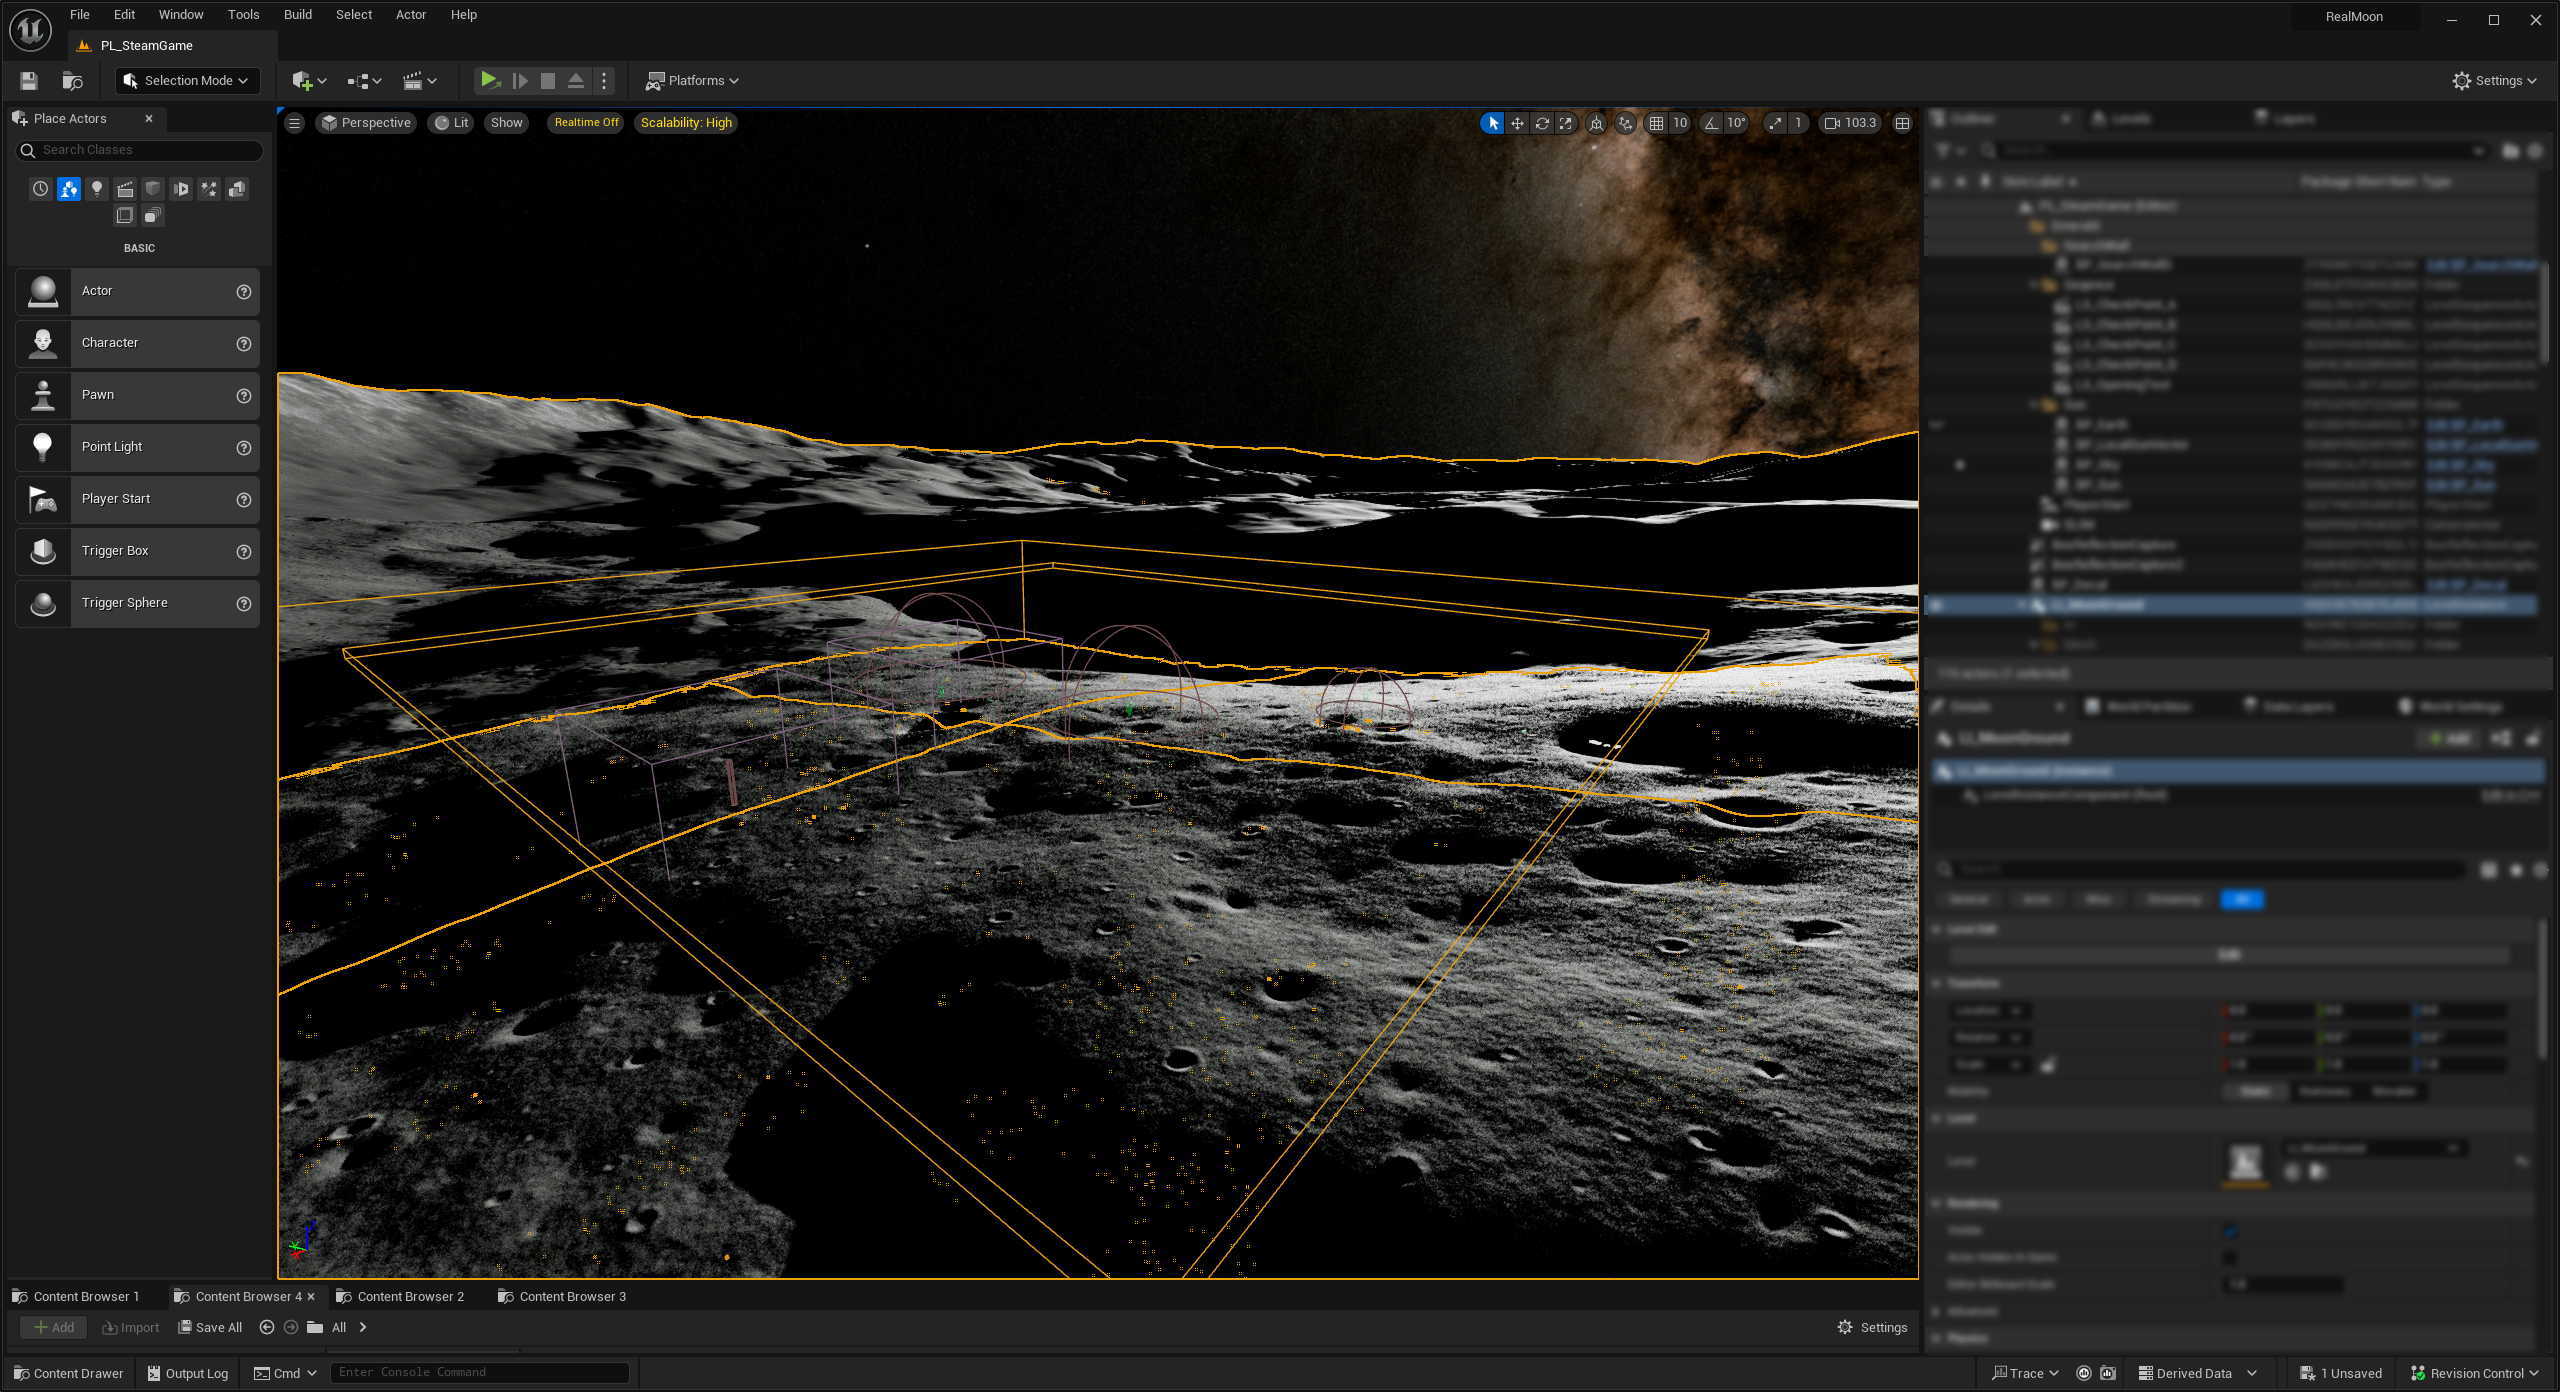Open the Build menu
This screenshot has width=2560, height=1392.
pyautogui.click(x=297, y=15)
